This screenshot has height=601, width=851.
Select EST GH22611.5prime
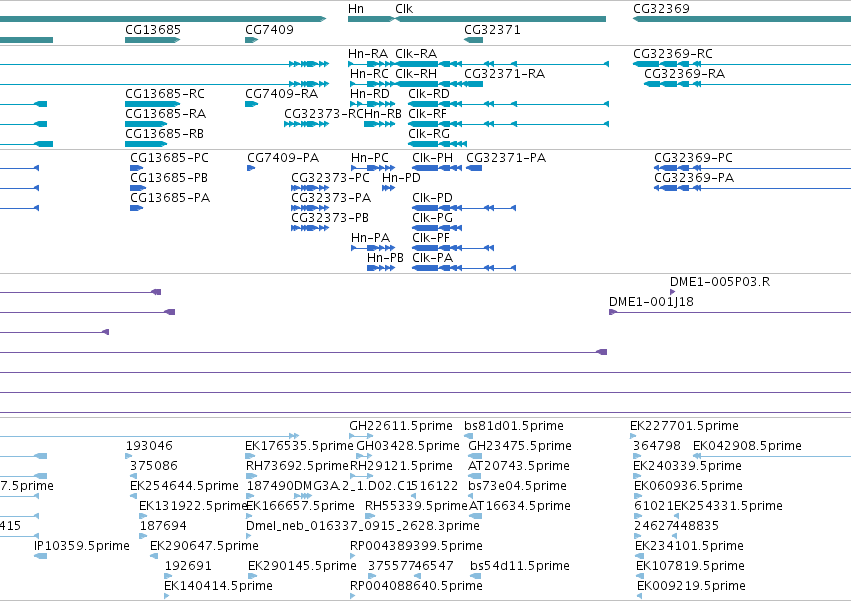point(361,435)
